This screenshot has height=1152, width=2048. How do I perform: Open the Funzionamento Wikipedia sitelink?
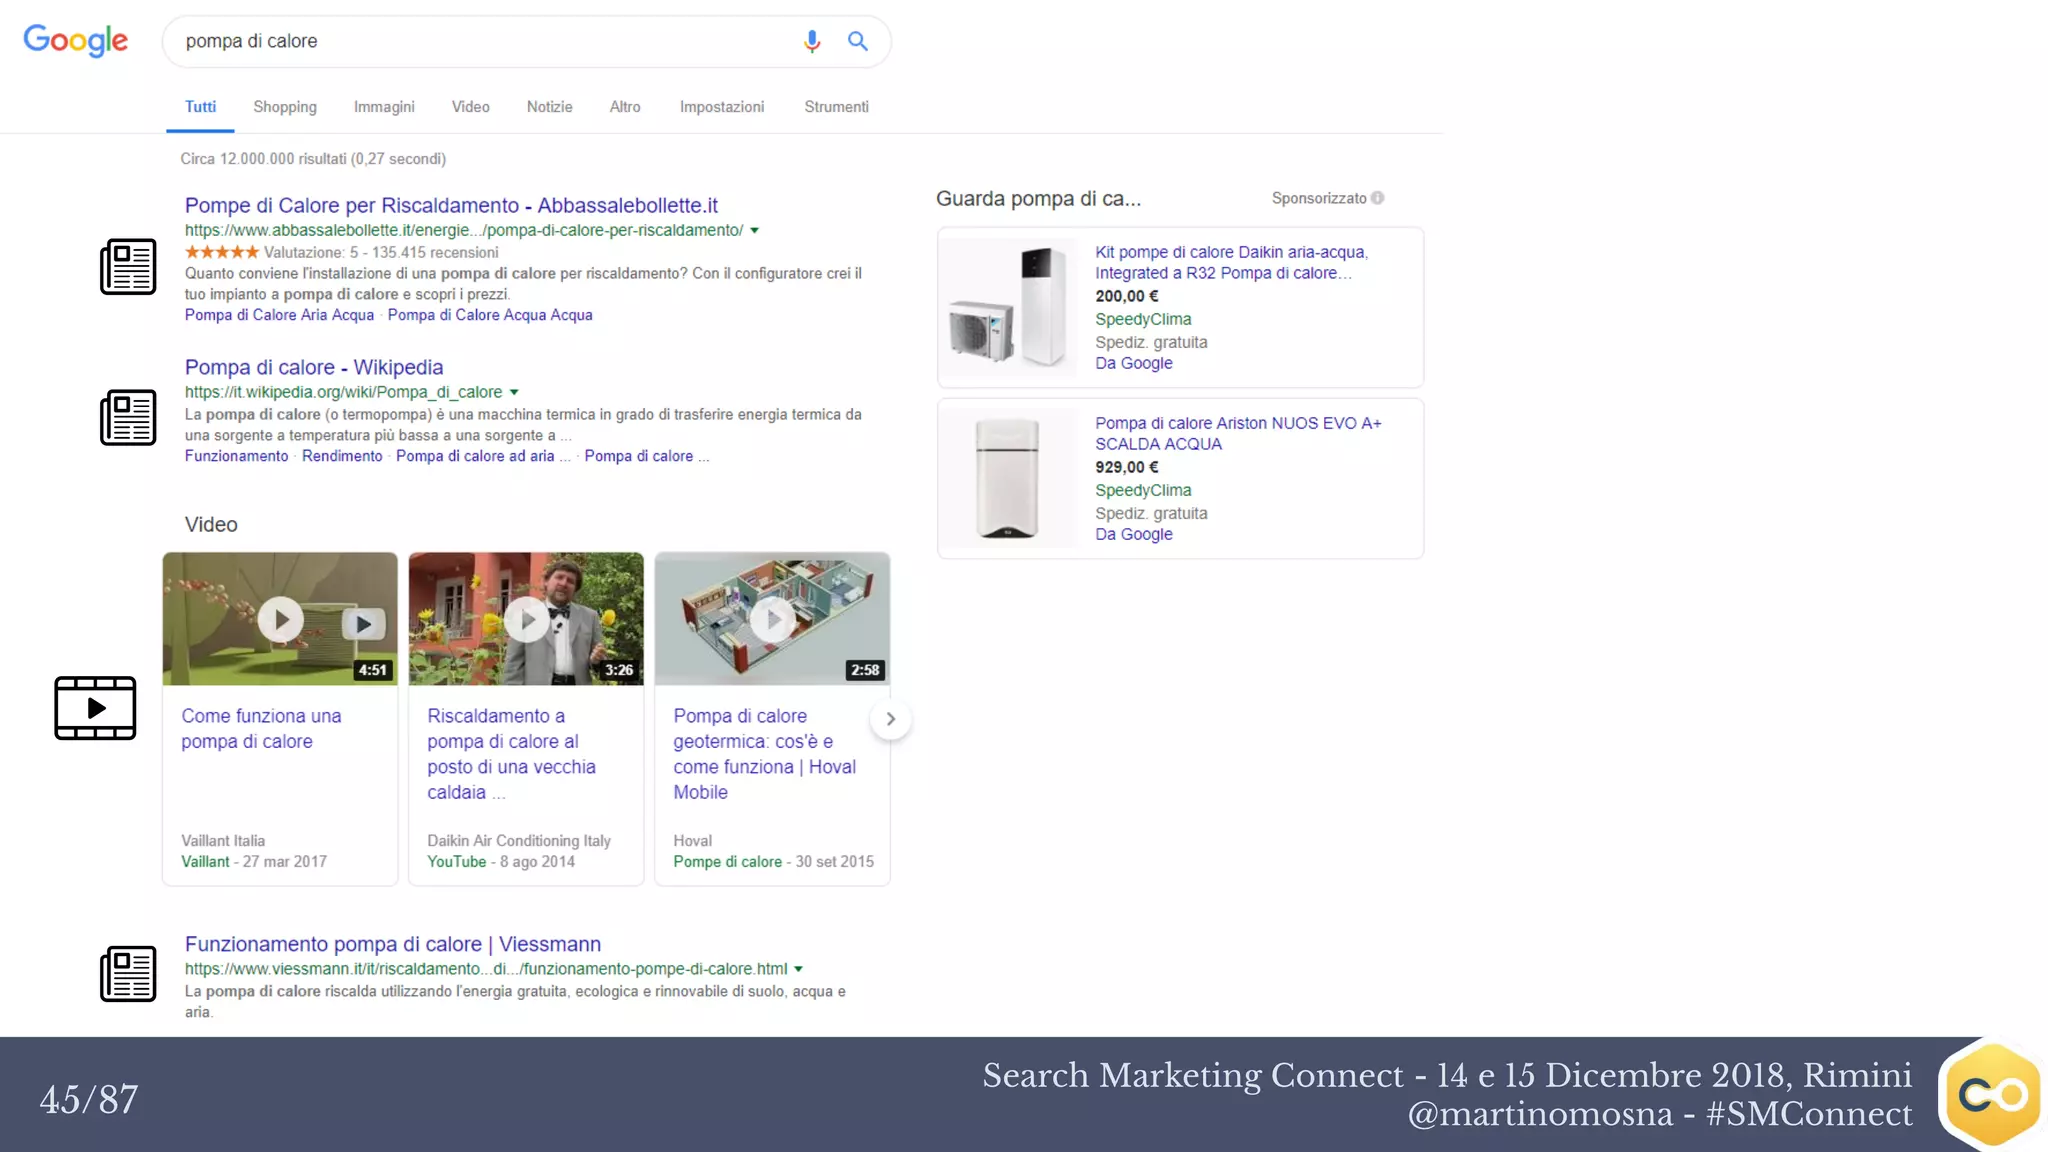click(236, 456)
